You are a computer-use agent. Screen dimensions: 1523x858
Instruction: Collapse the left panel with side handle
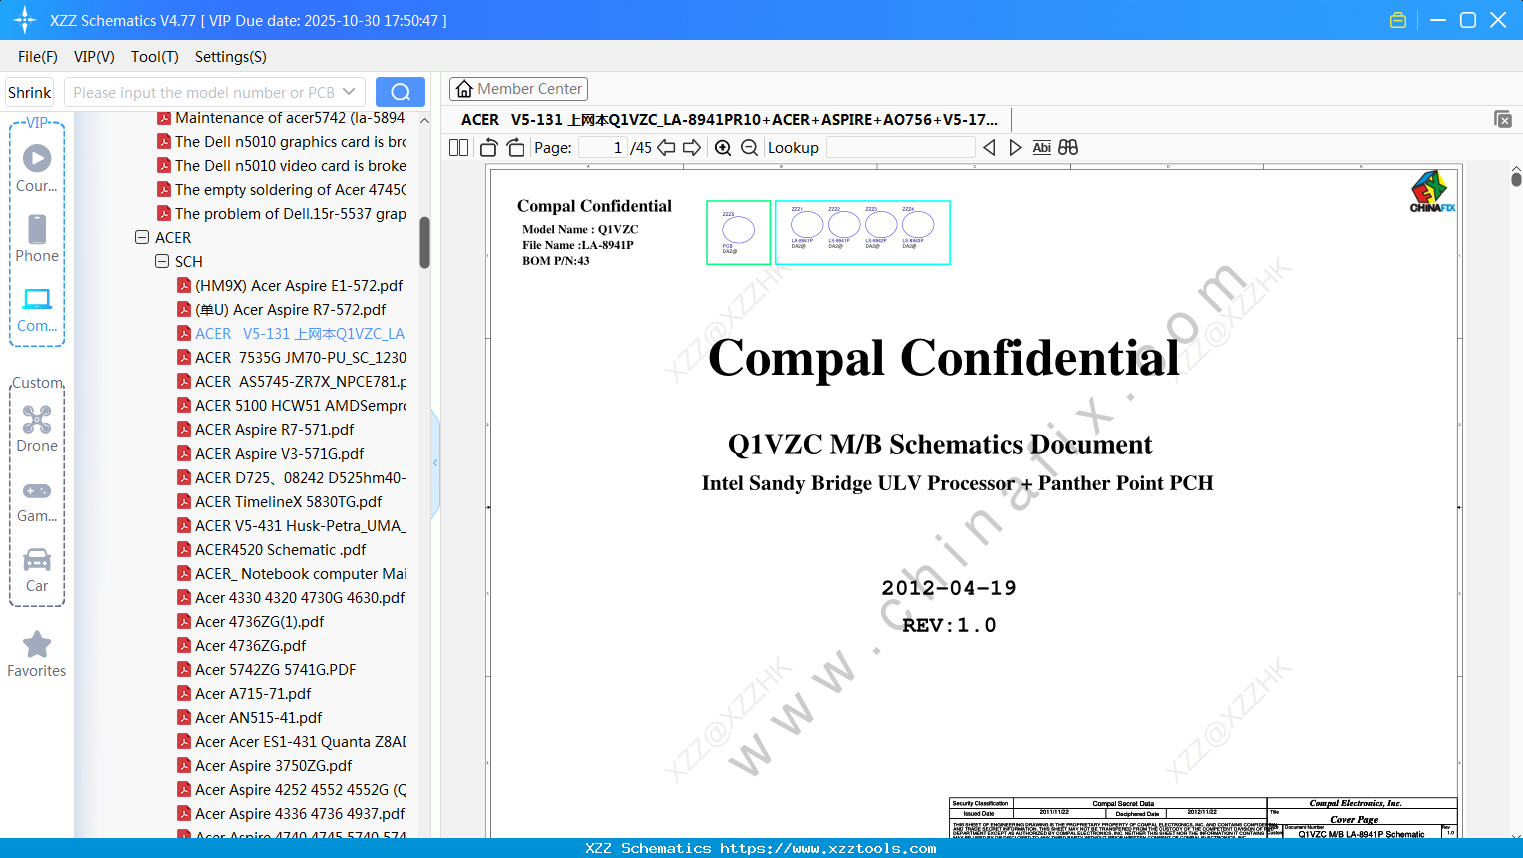435,462
